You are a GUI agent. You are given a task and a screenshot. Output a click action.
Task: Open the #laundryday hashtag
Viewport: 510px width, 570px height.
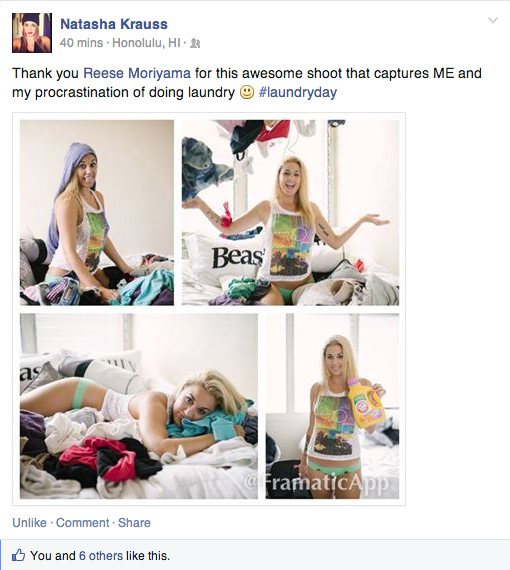pos(298,92)
